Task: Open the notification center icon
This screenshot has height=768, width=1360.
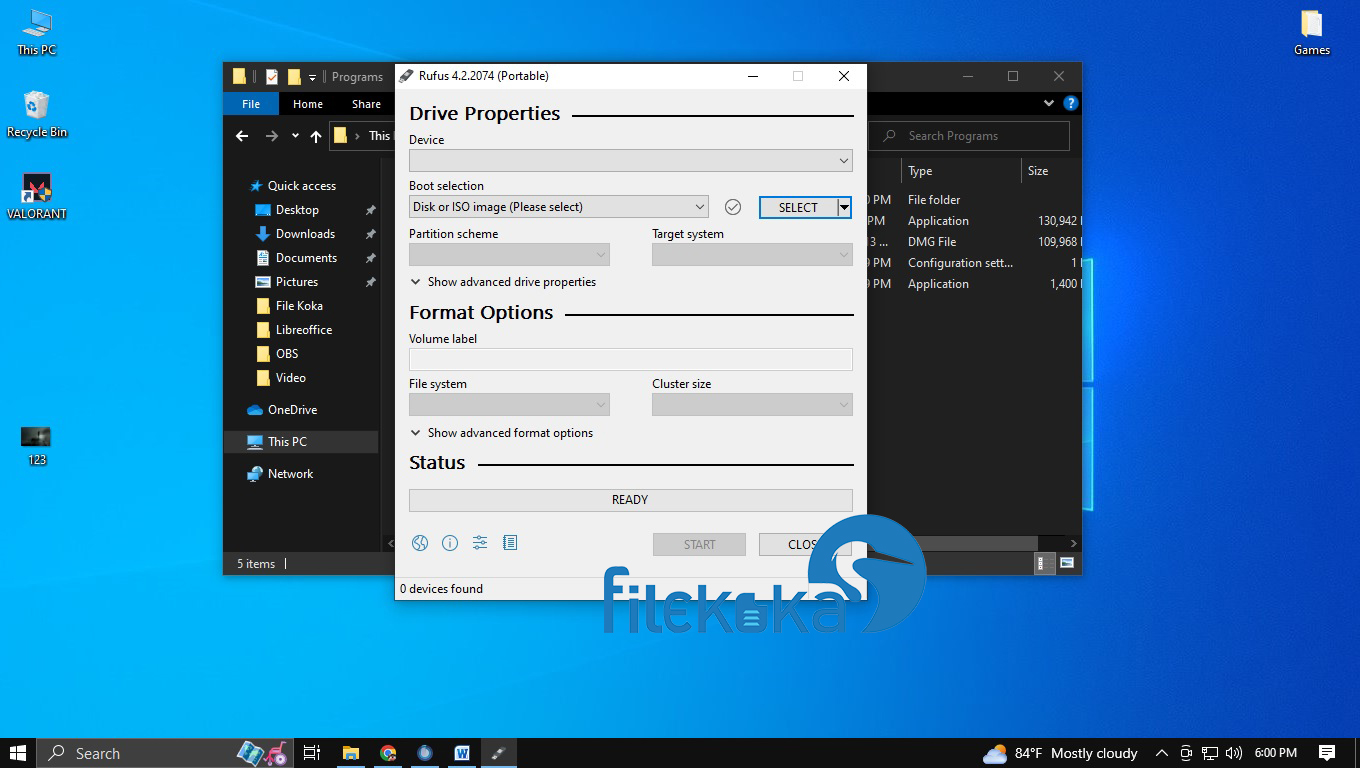Action: coord(1327,753)
